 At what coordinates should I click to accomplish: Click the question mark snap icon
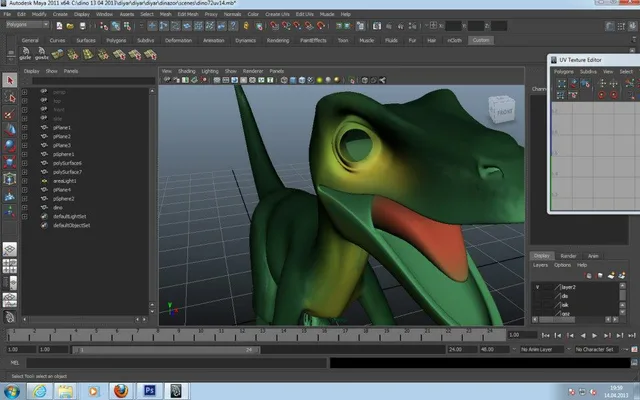pyautogui.click(x=233, y=26)
